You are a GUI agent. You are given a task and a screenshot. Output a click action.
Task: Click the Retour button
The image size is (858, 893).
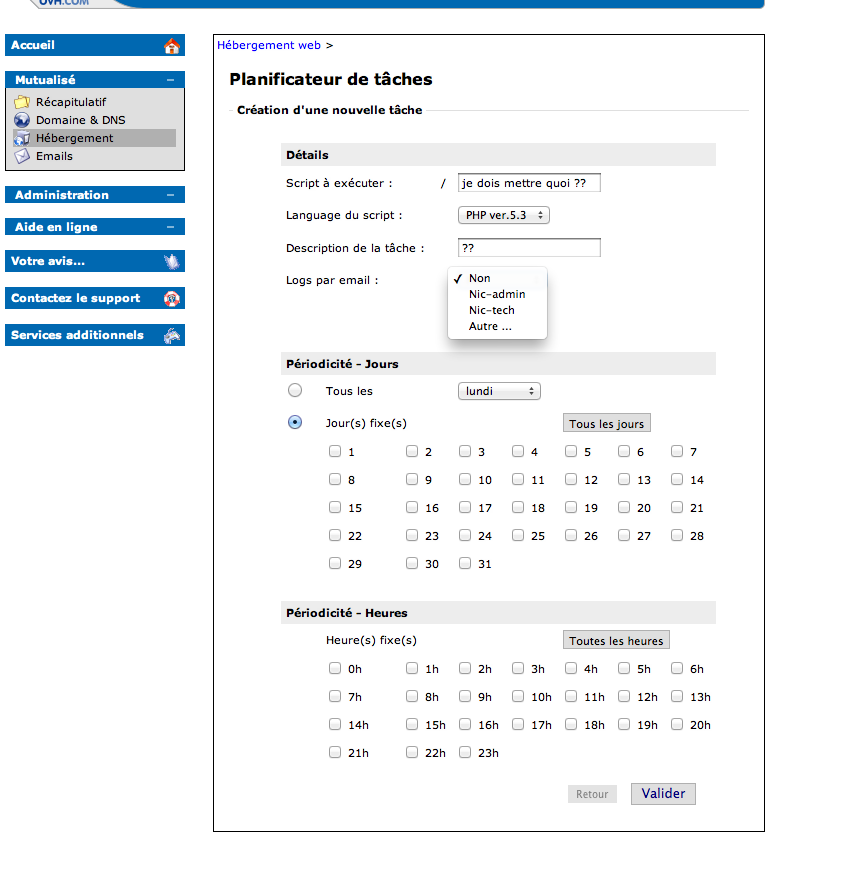tap(592, 794)
